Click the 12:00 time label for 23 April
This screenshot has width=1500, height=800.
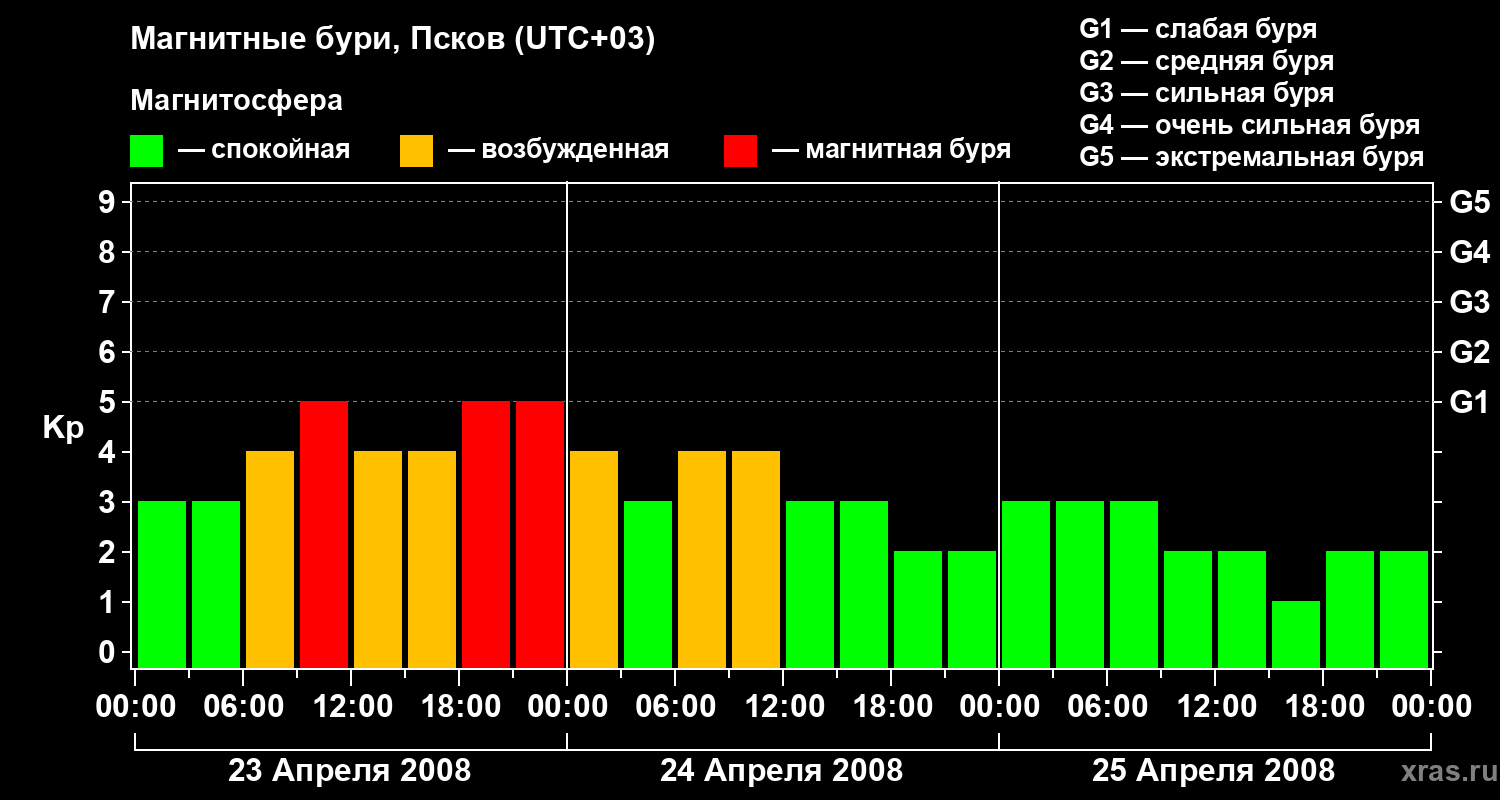[x=351, y=707]
